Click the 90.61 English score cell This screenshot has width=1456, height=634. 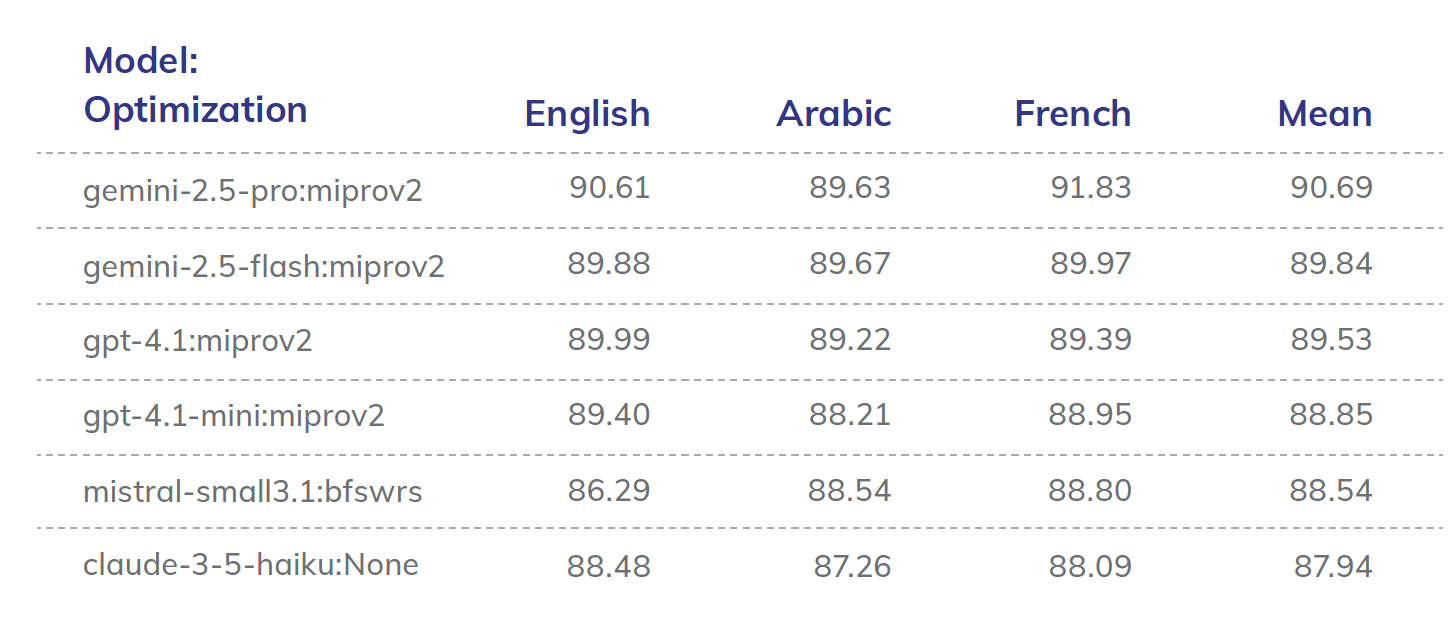pos(610,188)
